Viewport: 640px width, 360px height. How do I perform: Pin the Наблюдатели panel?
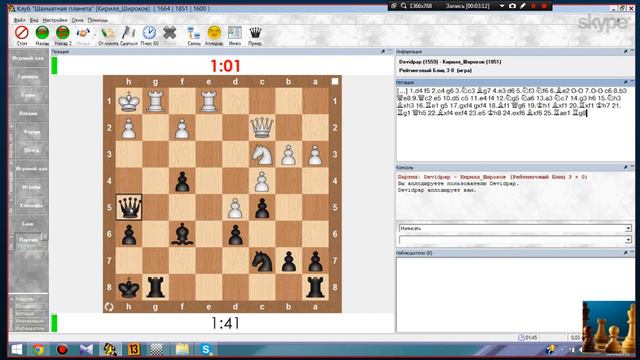tap(625, 253)
